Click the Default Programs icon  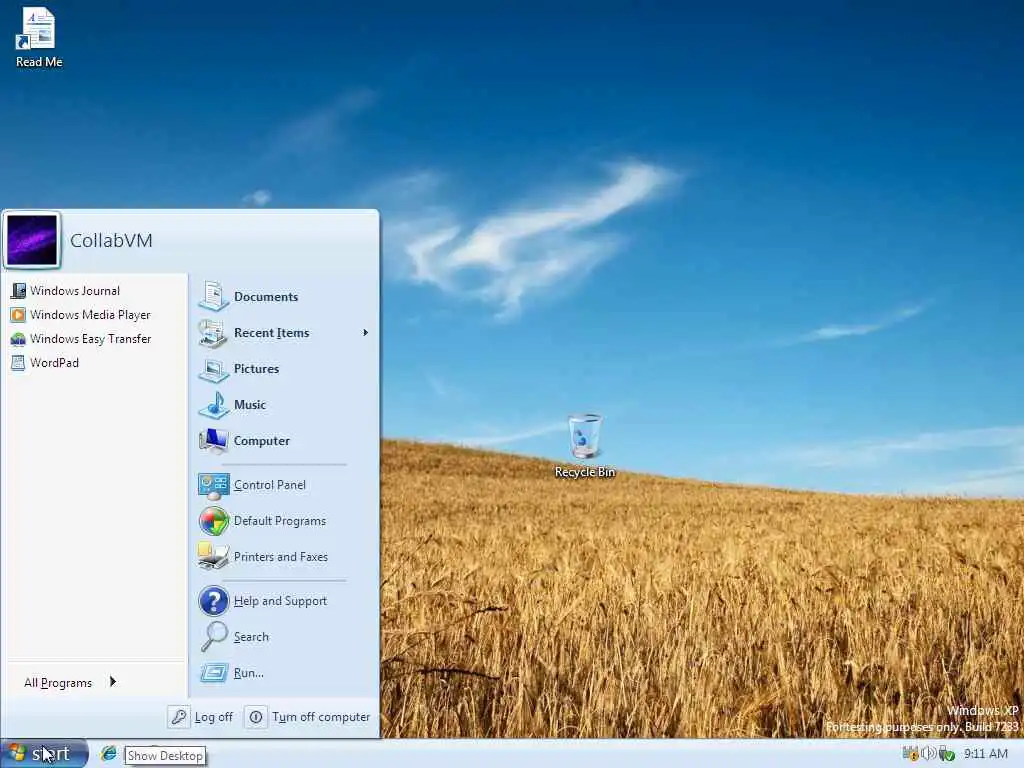point(213,521)
